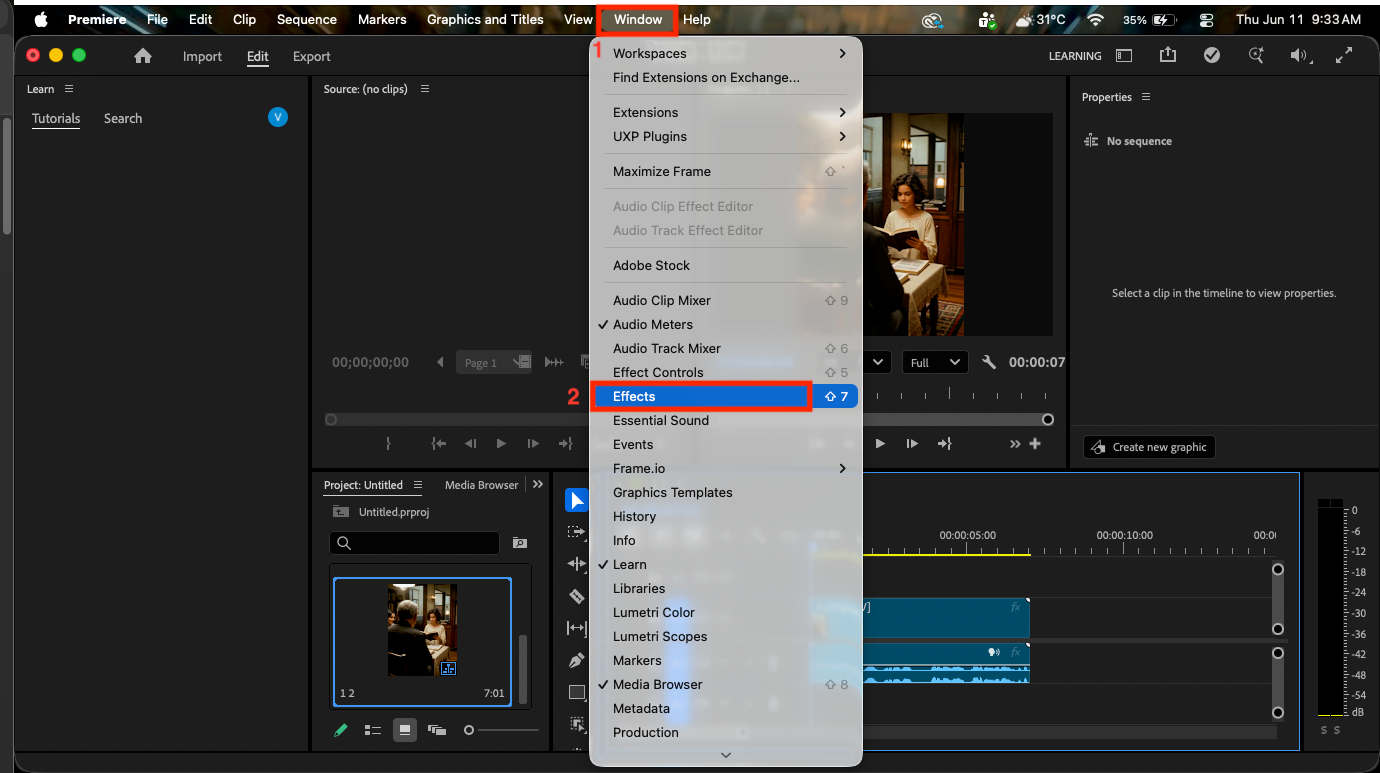Expand the Workspaces submenu
Viewport: 1380px width, 773px height.
coord(726,53)
